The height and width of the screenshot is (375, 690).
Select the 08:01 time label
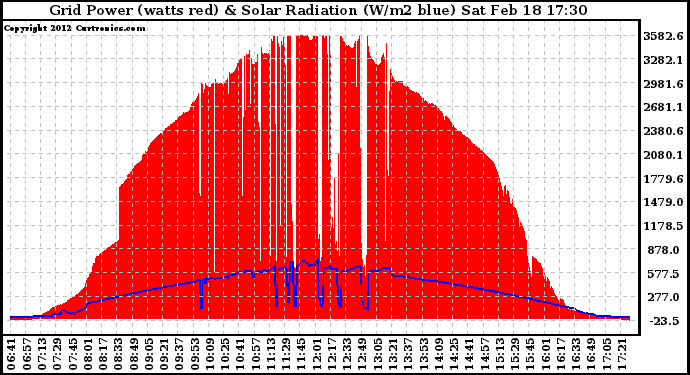[87, 353]
